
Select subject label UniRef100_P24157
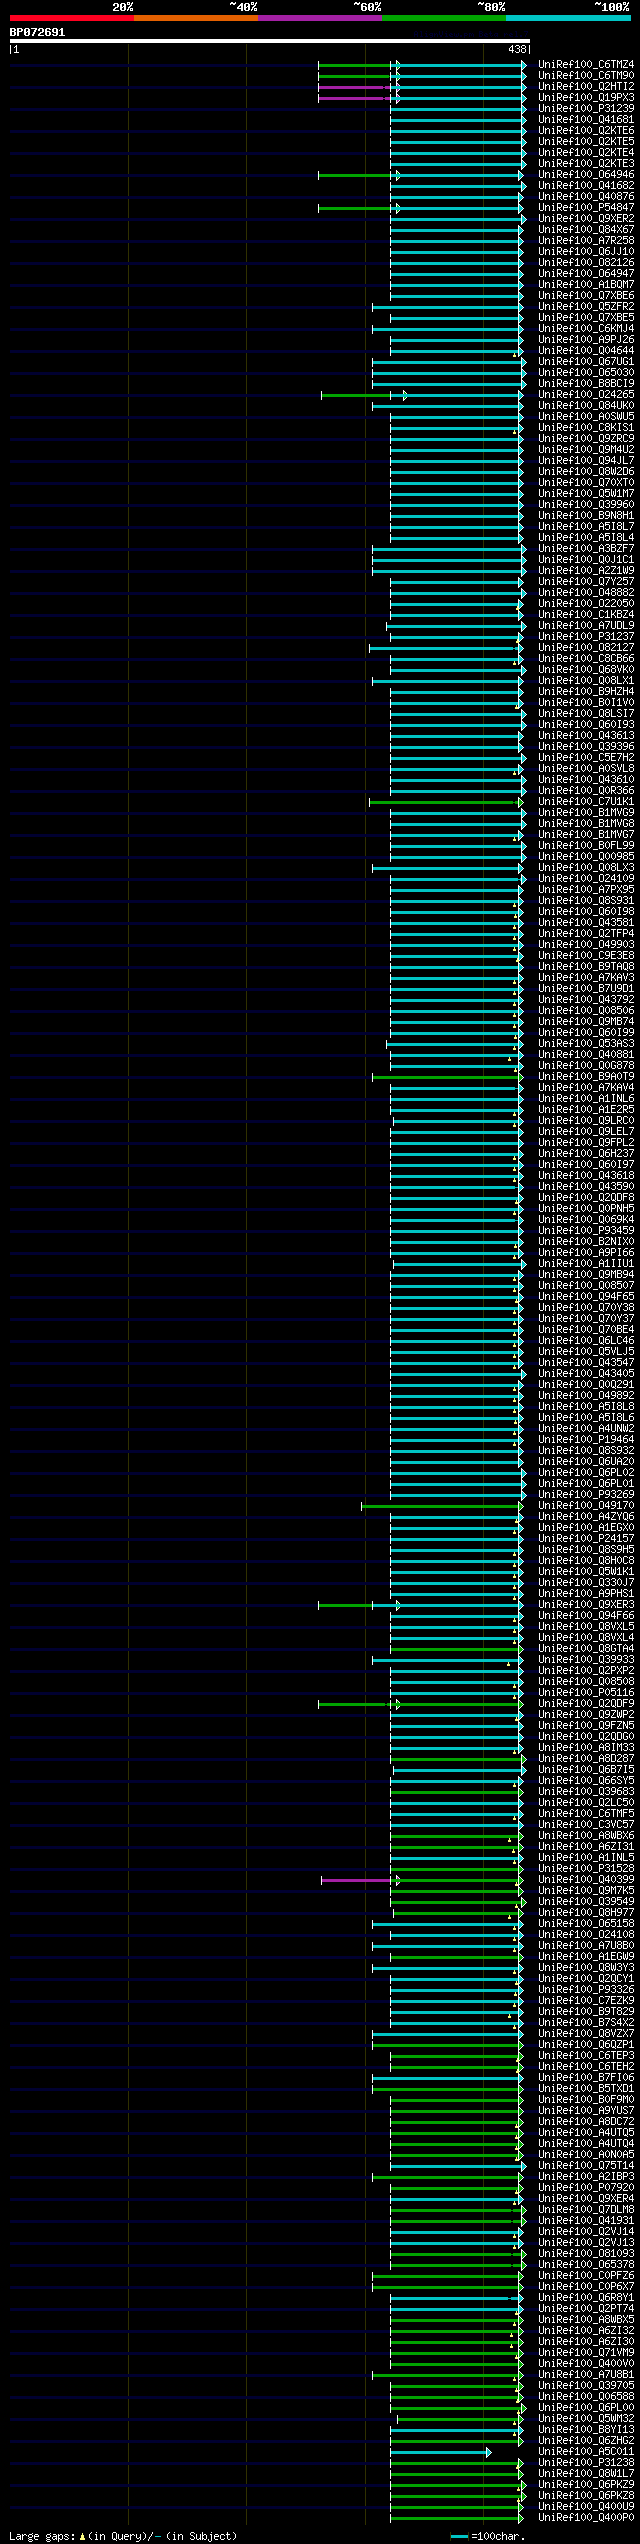tap(586, 1539)
